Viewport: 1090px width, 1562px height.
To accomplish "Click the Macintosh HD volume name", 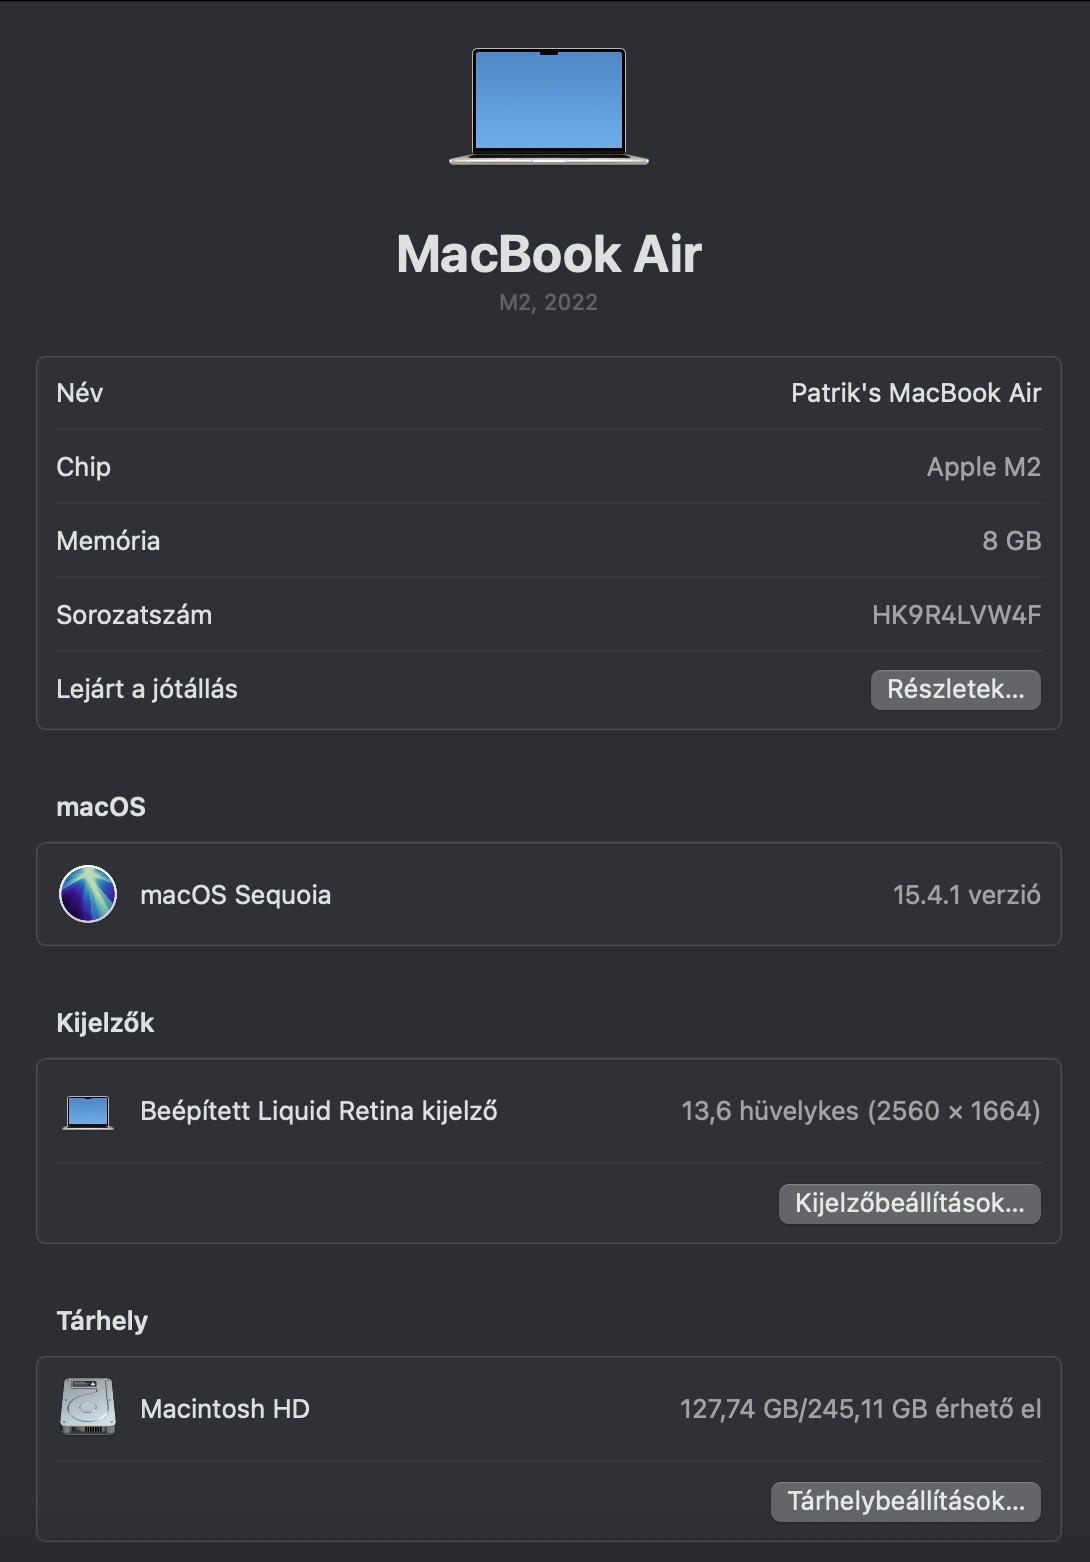I will click(225, 1409).
